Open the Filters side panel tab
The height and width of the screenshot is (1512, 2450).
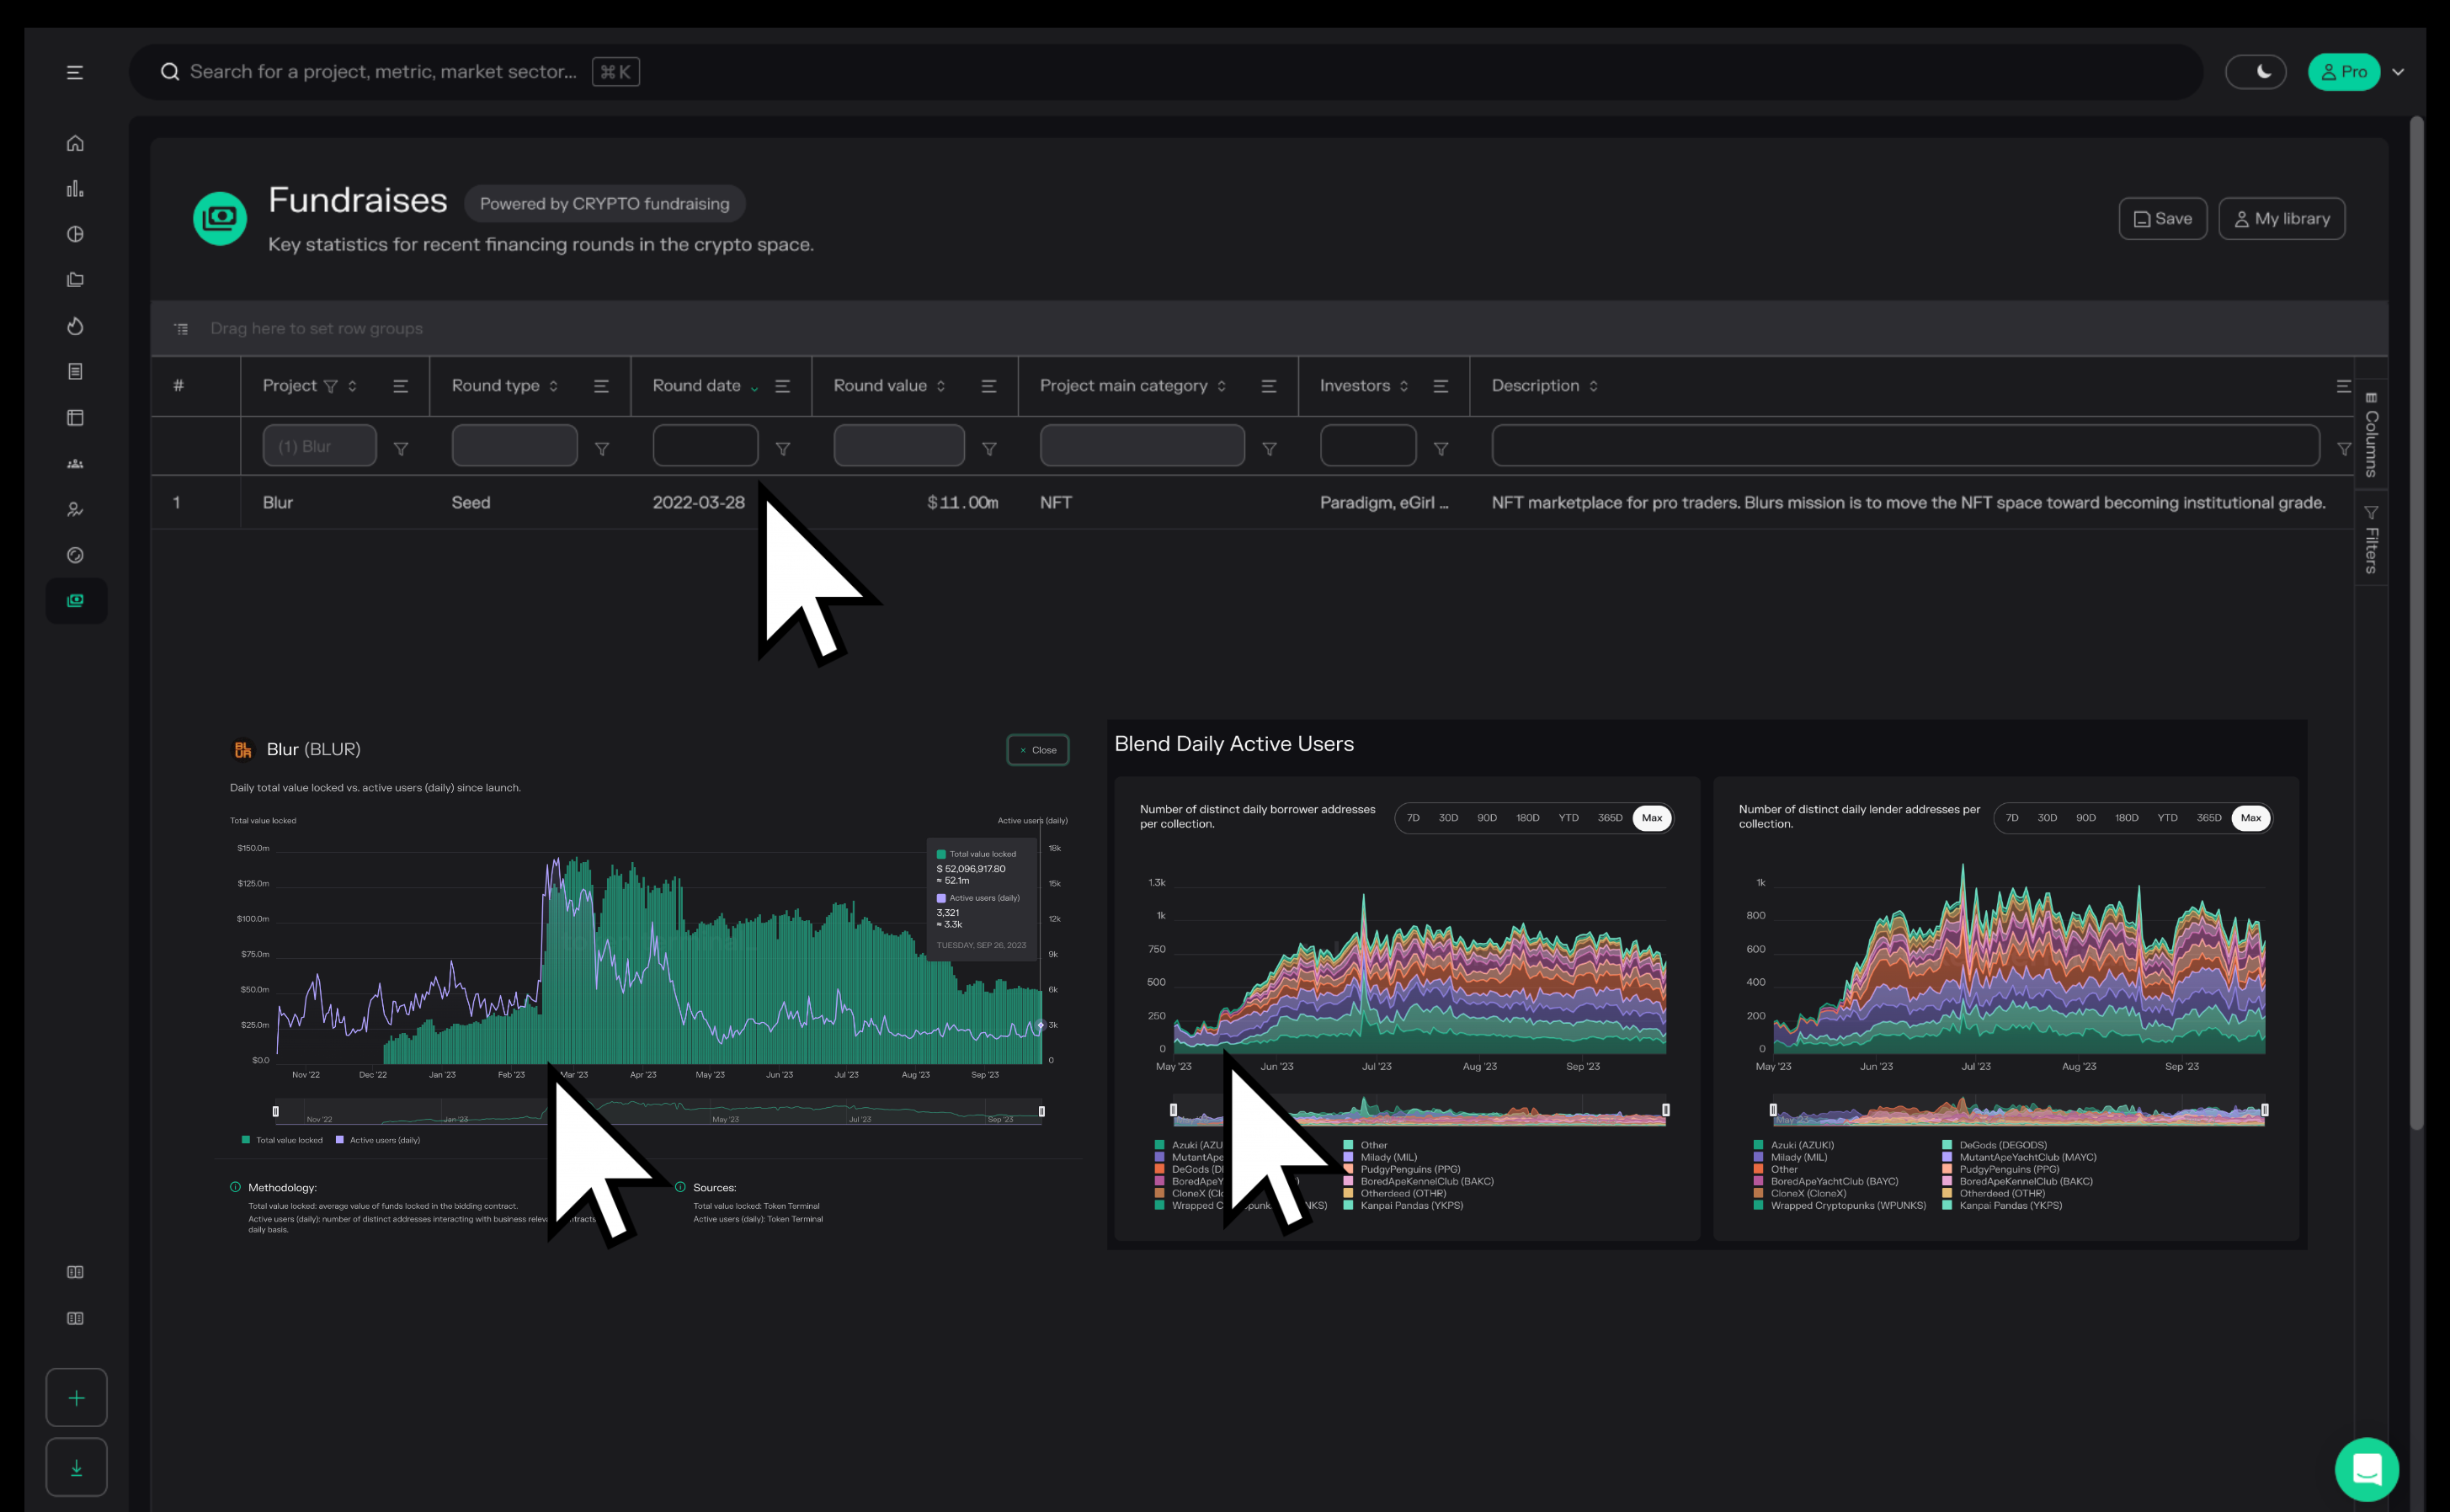click(2371, 540)
